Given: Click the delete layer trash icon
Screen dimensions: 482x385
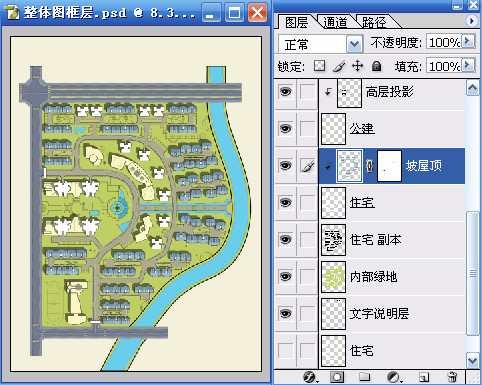Looking at the screenshot, I should tap(452, 377).
